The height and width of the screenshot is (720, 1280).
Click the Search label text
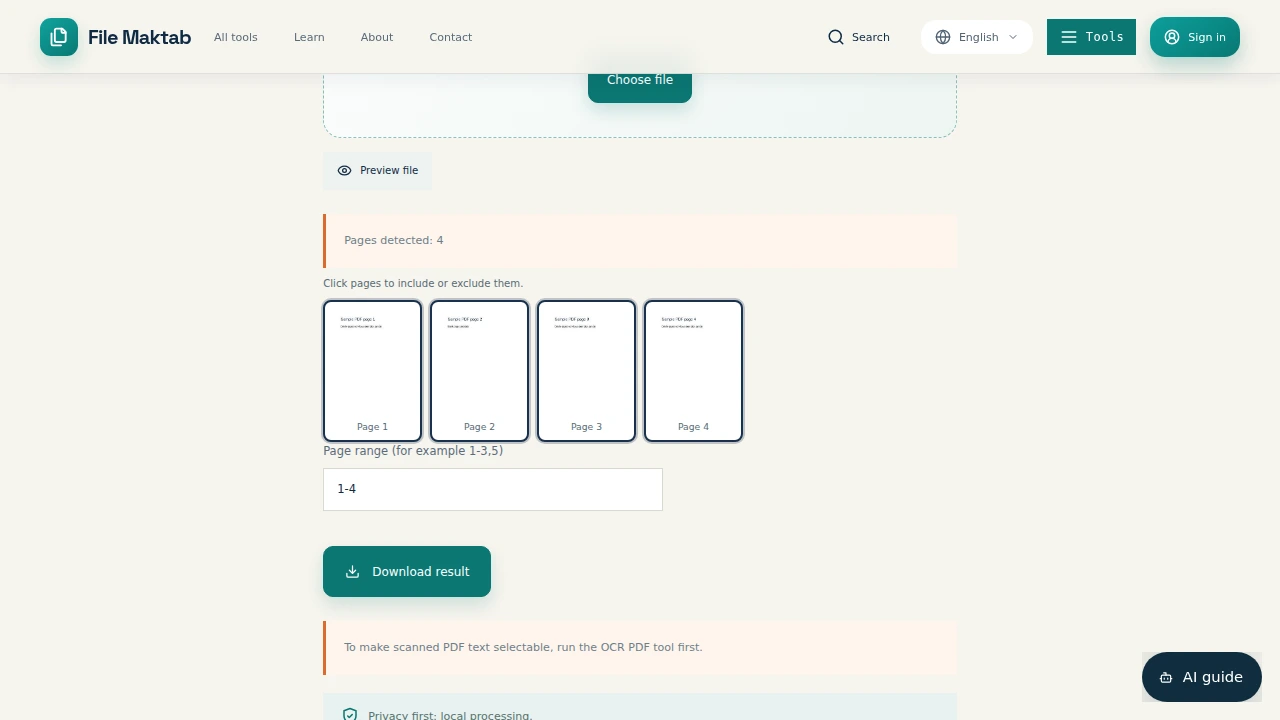click(x=871, y=37)
